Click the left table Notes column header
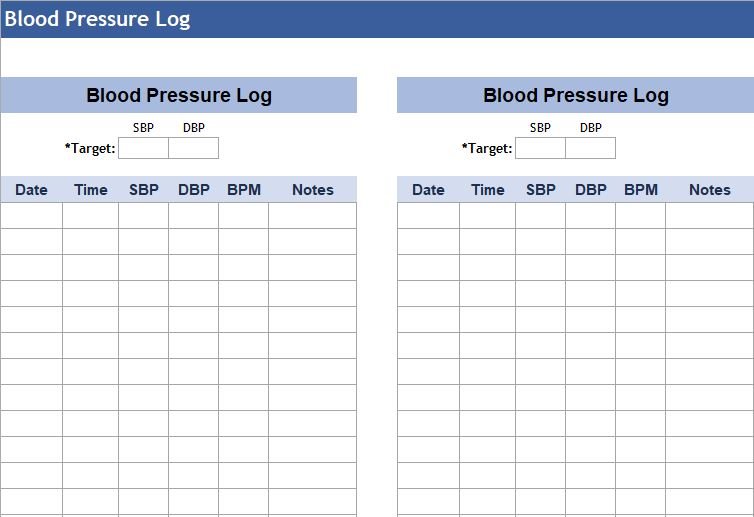The width and height of the screenshot is (754, 517). coord(313,189)
